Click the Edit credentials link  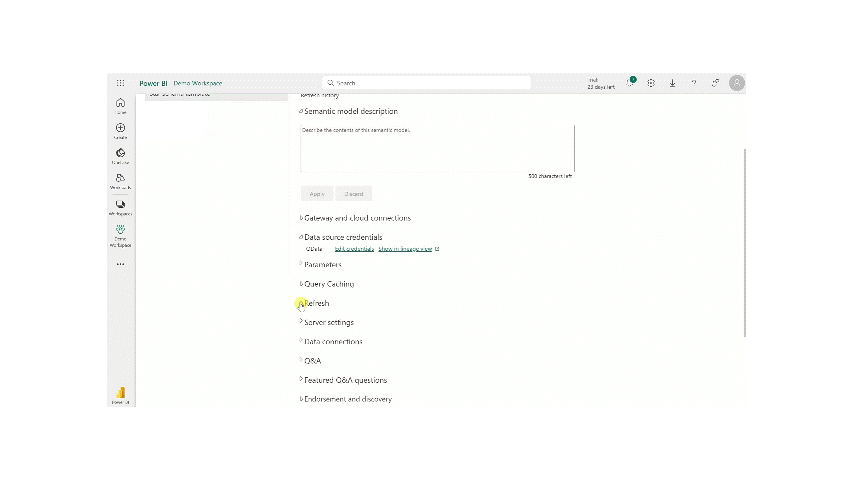click(354, 249)
